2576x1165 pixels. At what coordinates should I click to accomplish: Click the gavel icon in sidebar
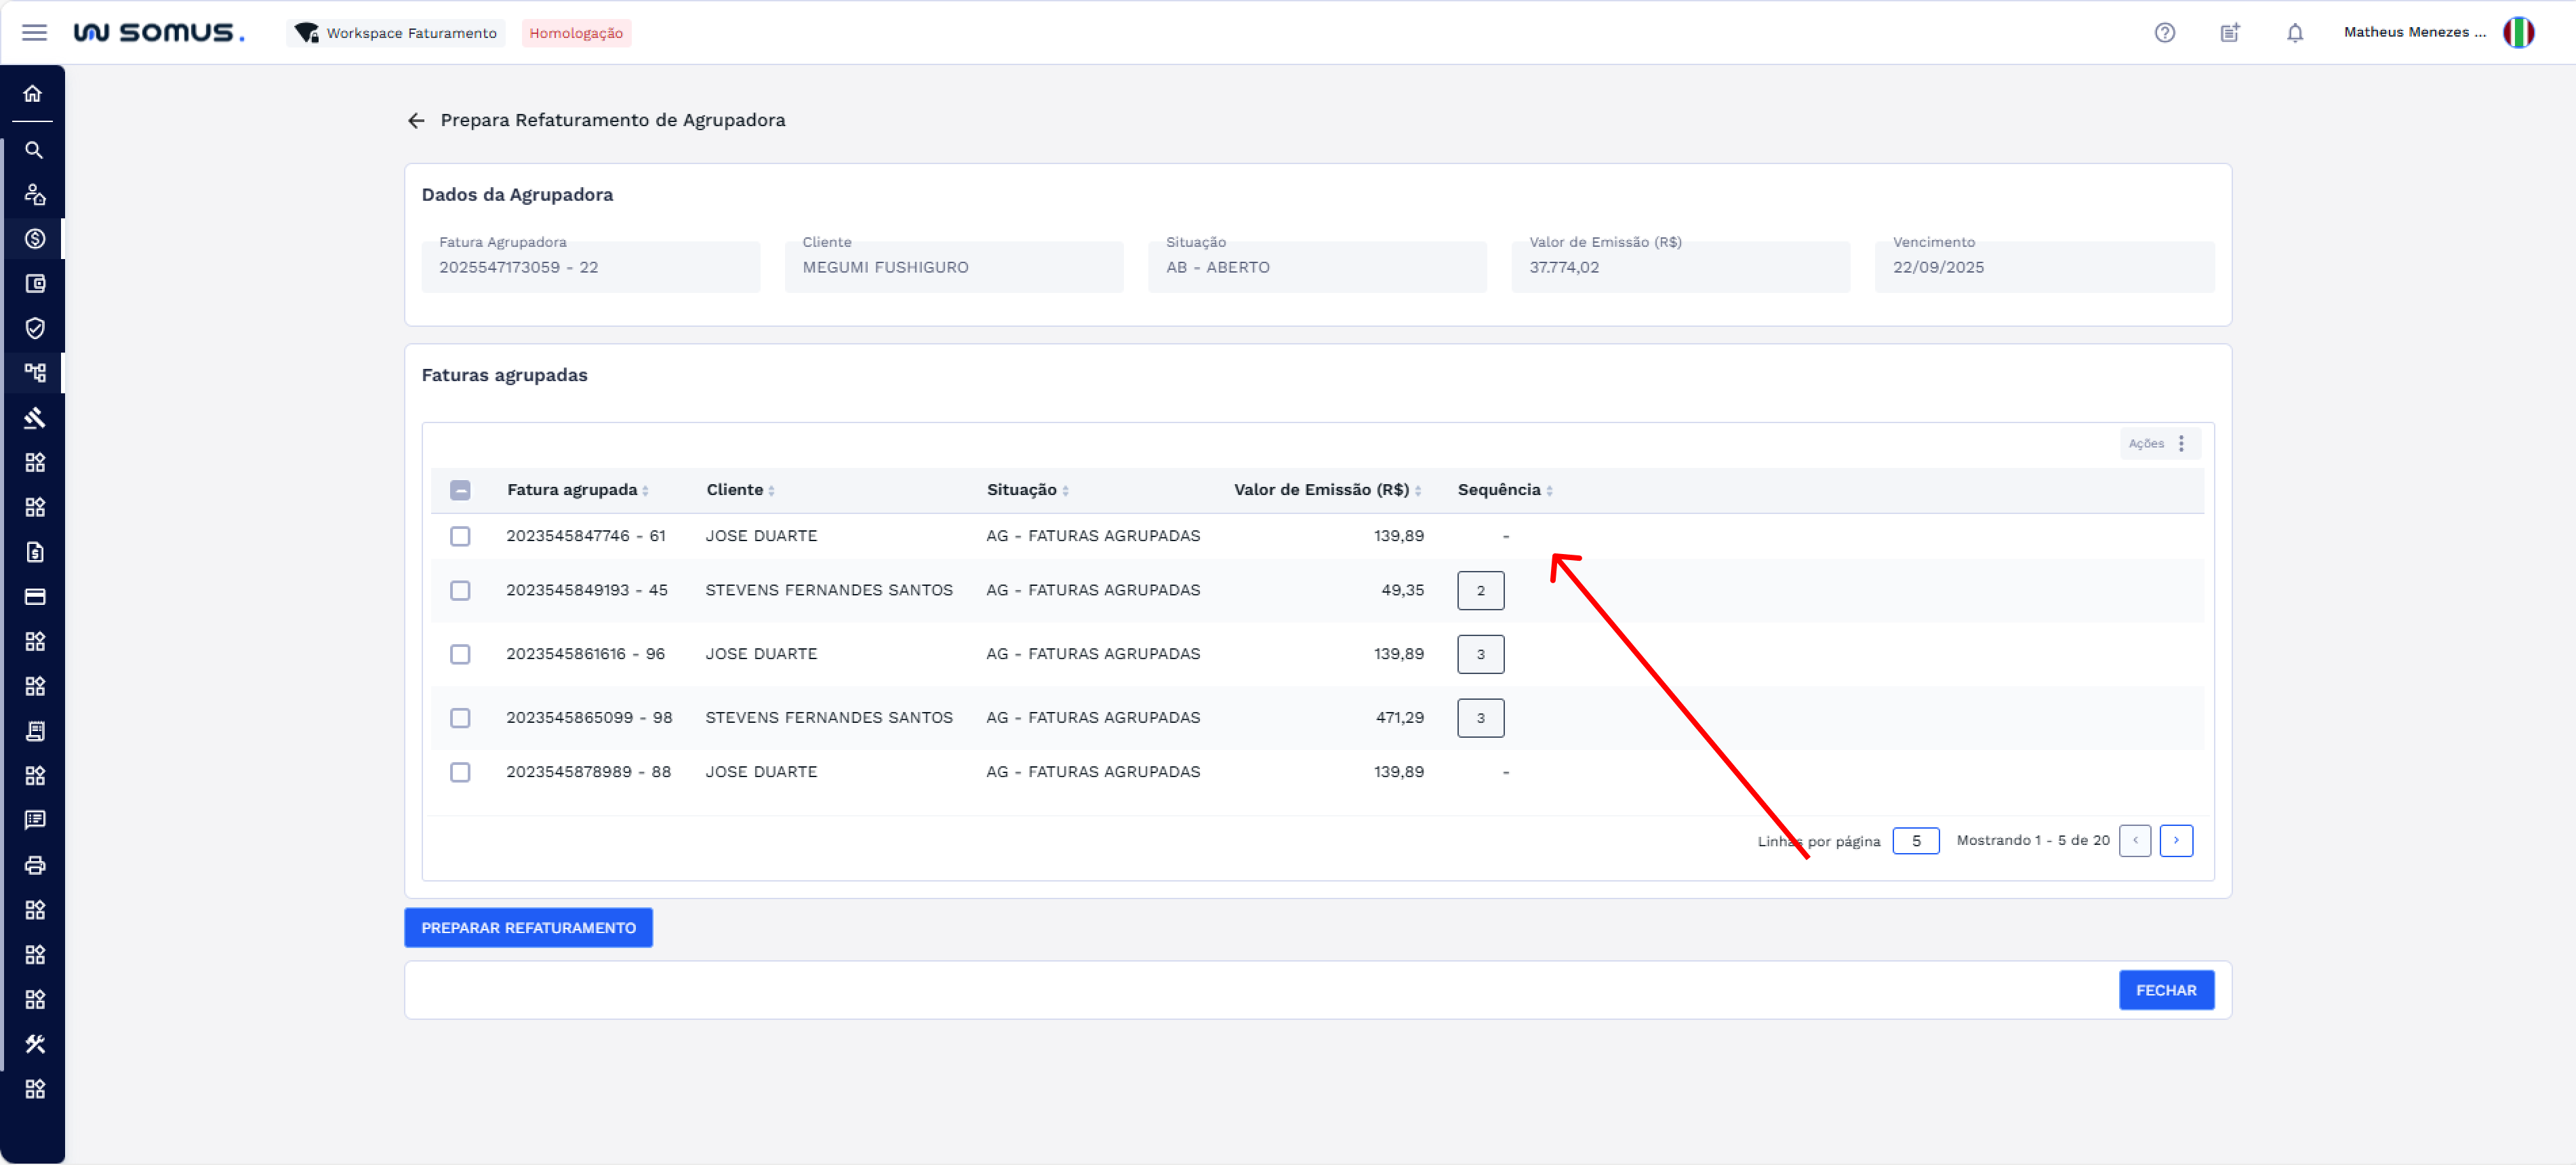pyautogui.click(x=34, y=418)
